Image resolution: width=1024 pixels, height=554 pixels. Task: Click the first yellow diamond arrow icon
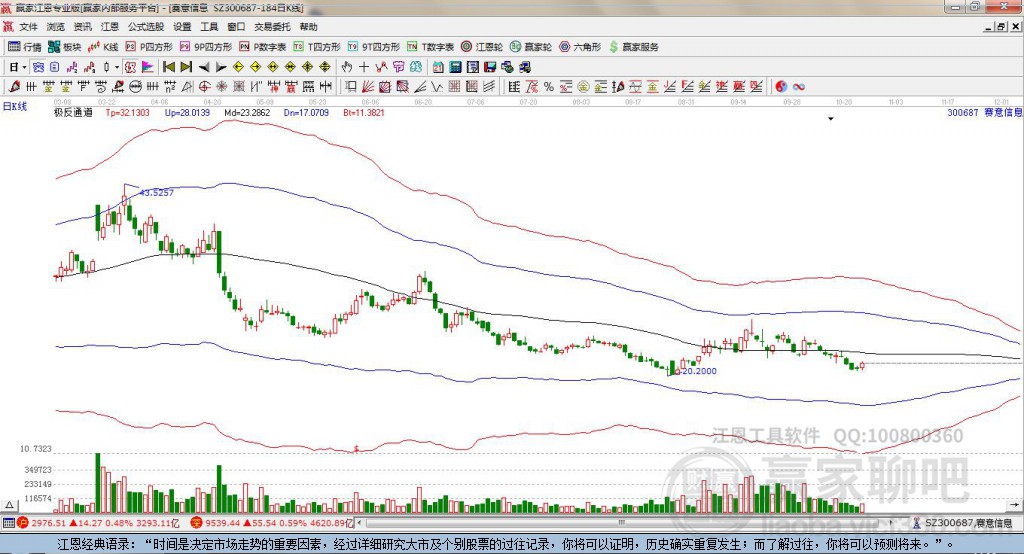pos(238,67)
